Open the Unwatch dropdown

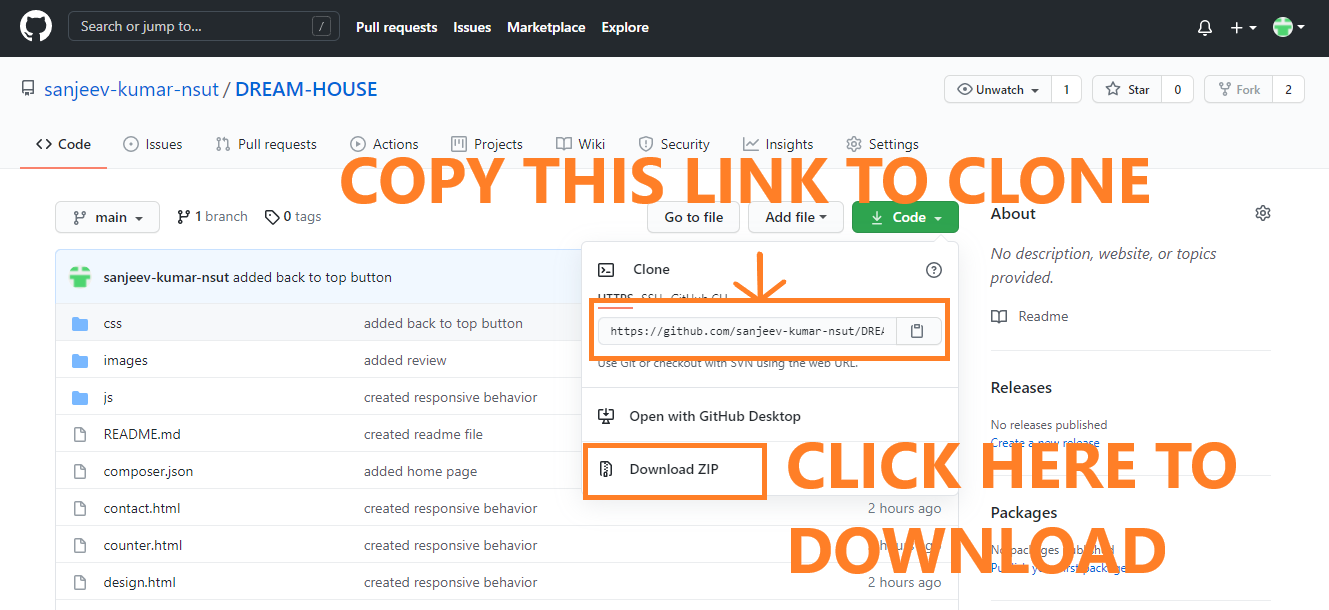tap(998, 89)
